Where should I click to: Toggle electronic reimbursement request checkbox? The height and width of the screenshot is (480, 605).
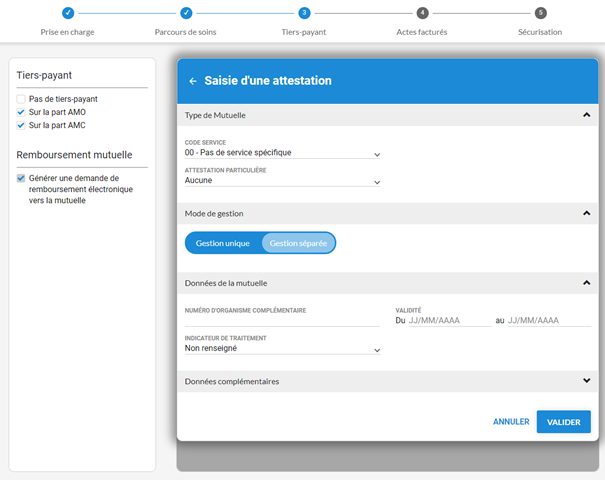point(21,178)
